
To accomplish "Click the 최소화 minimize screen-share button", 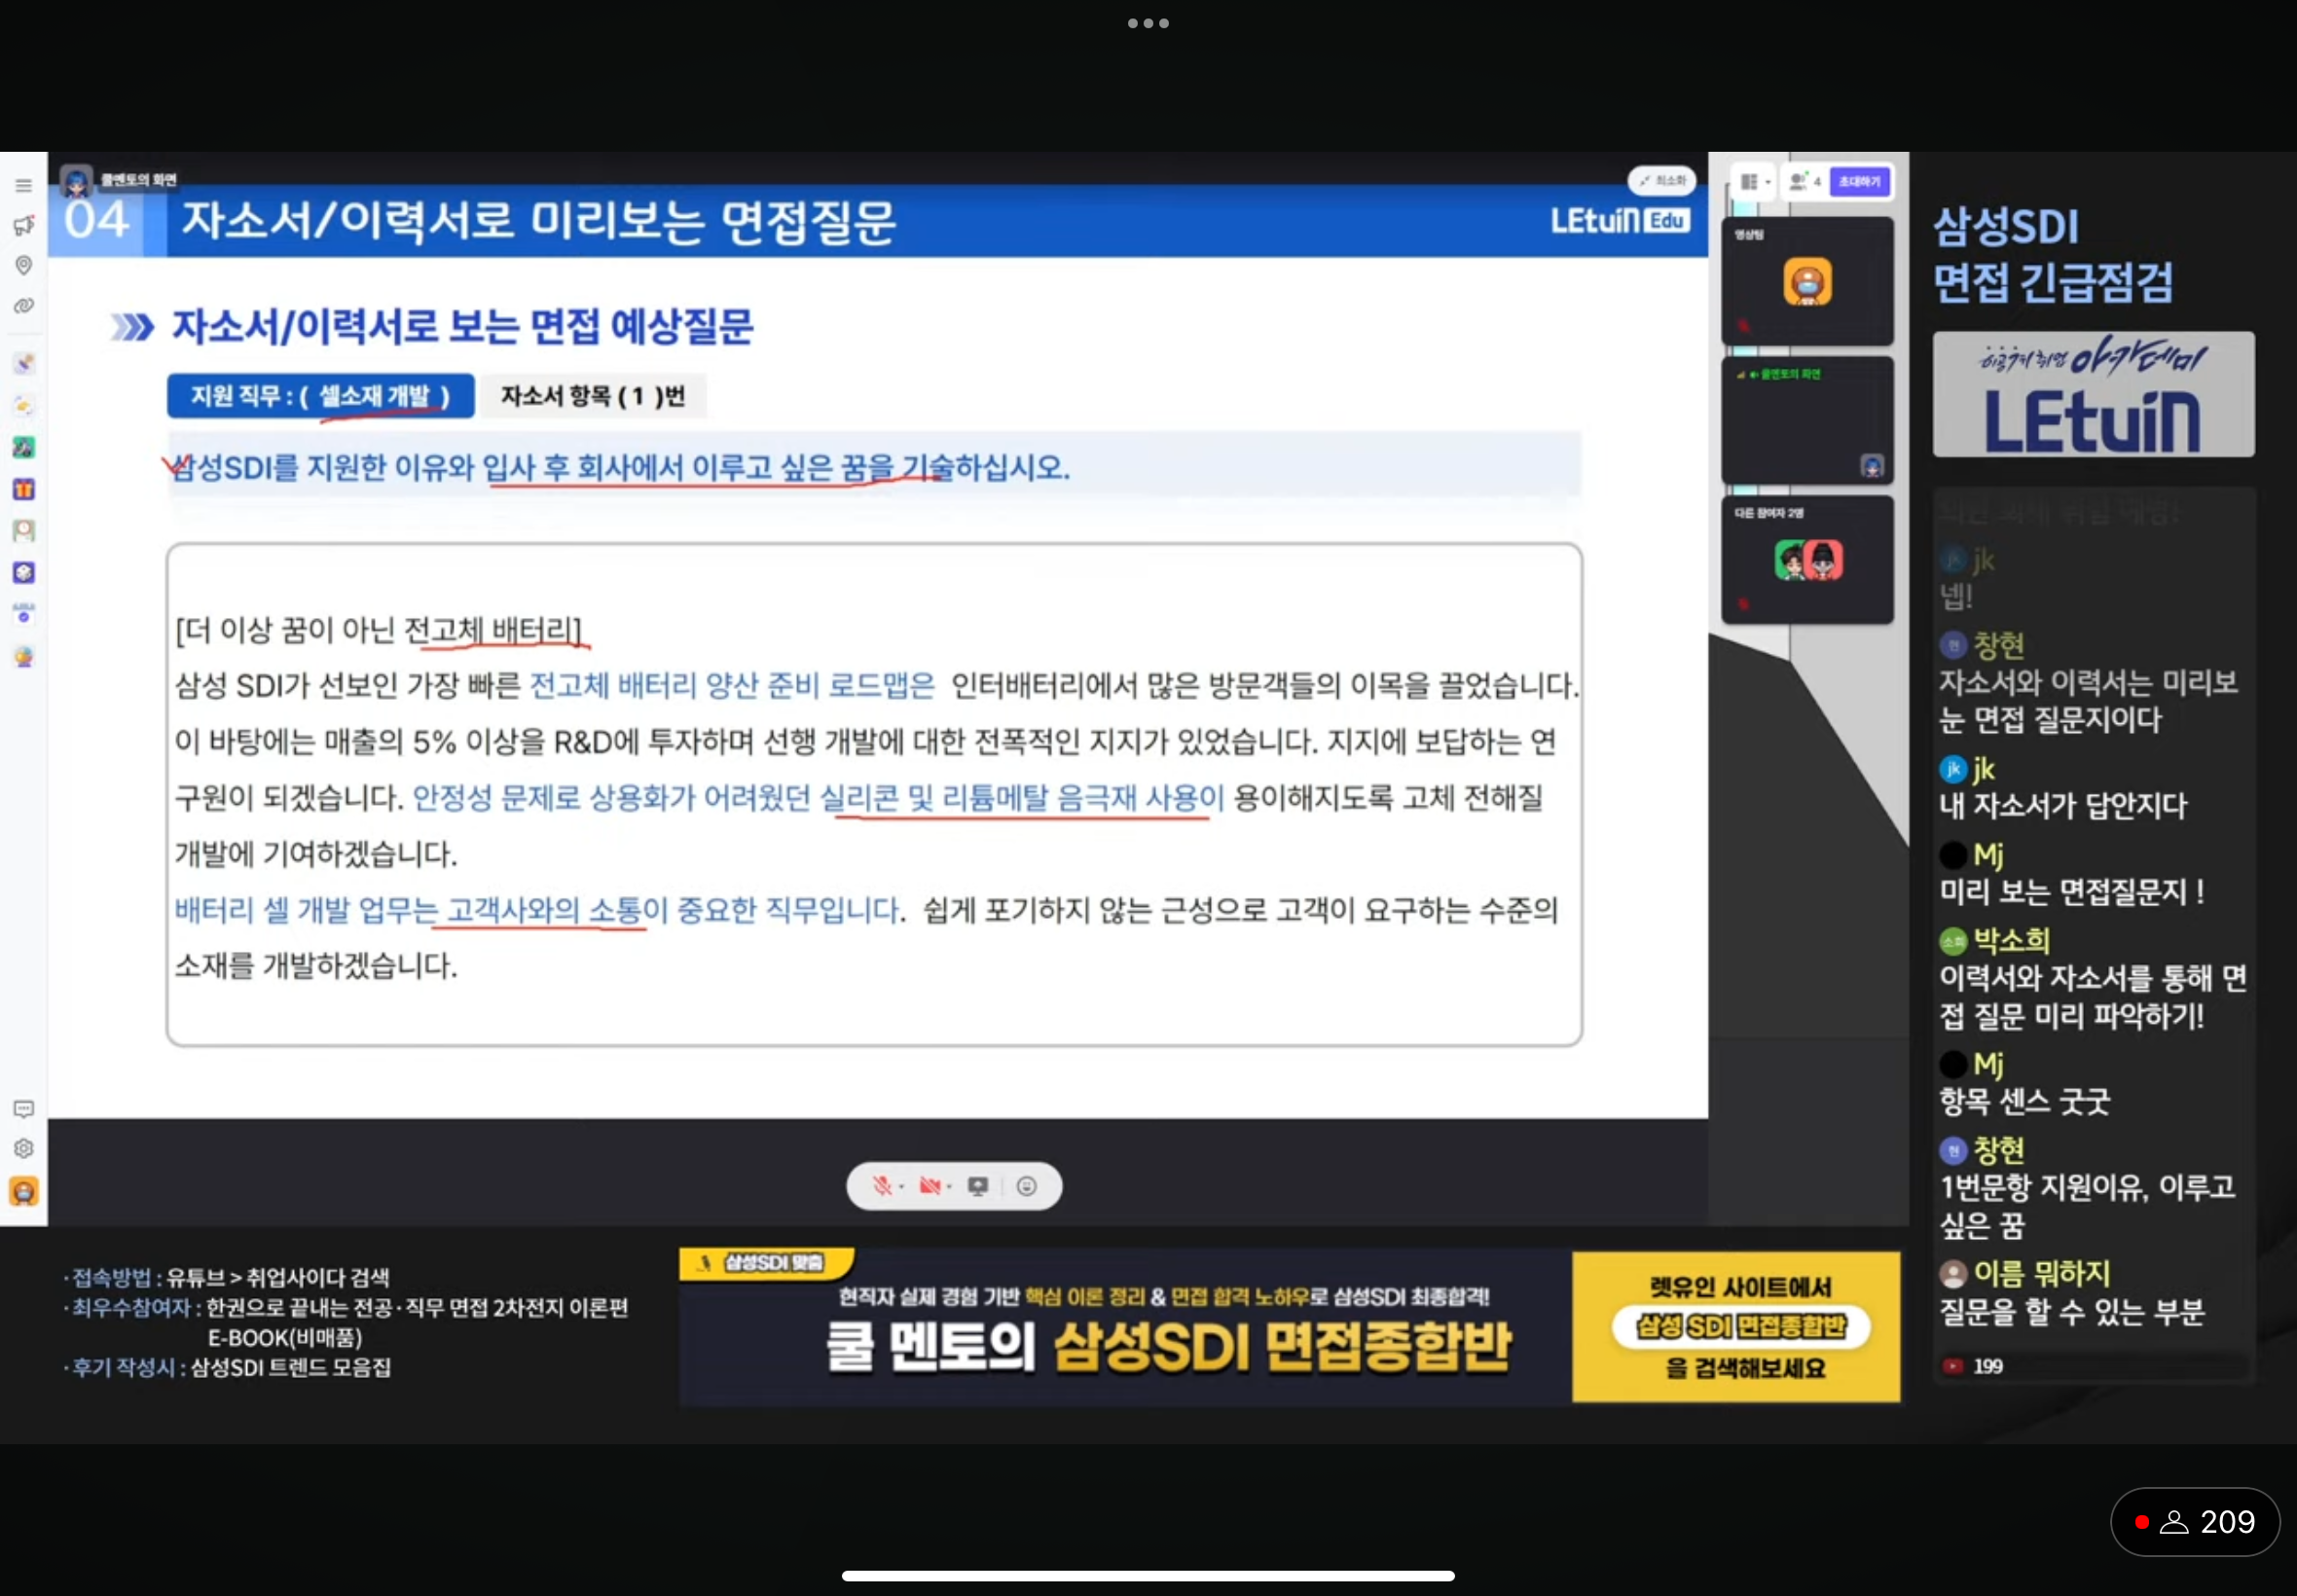I will pos(1662,181).
